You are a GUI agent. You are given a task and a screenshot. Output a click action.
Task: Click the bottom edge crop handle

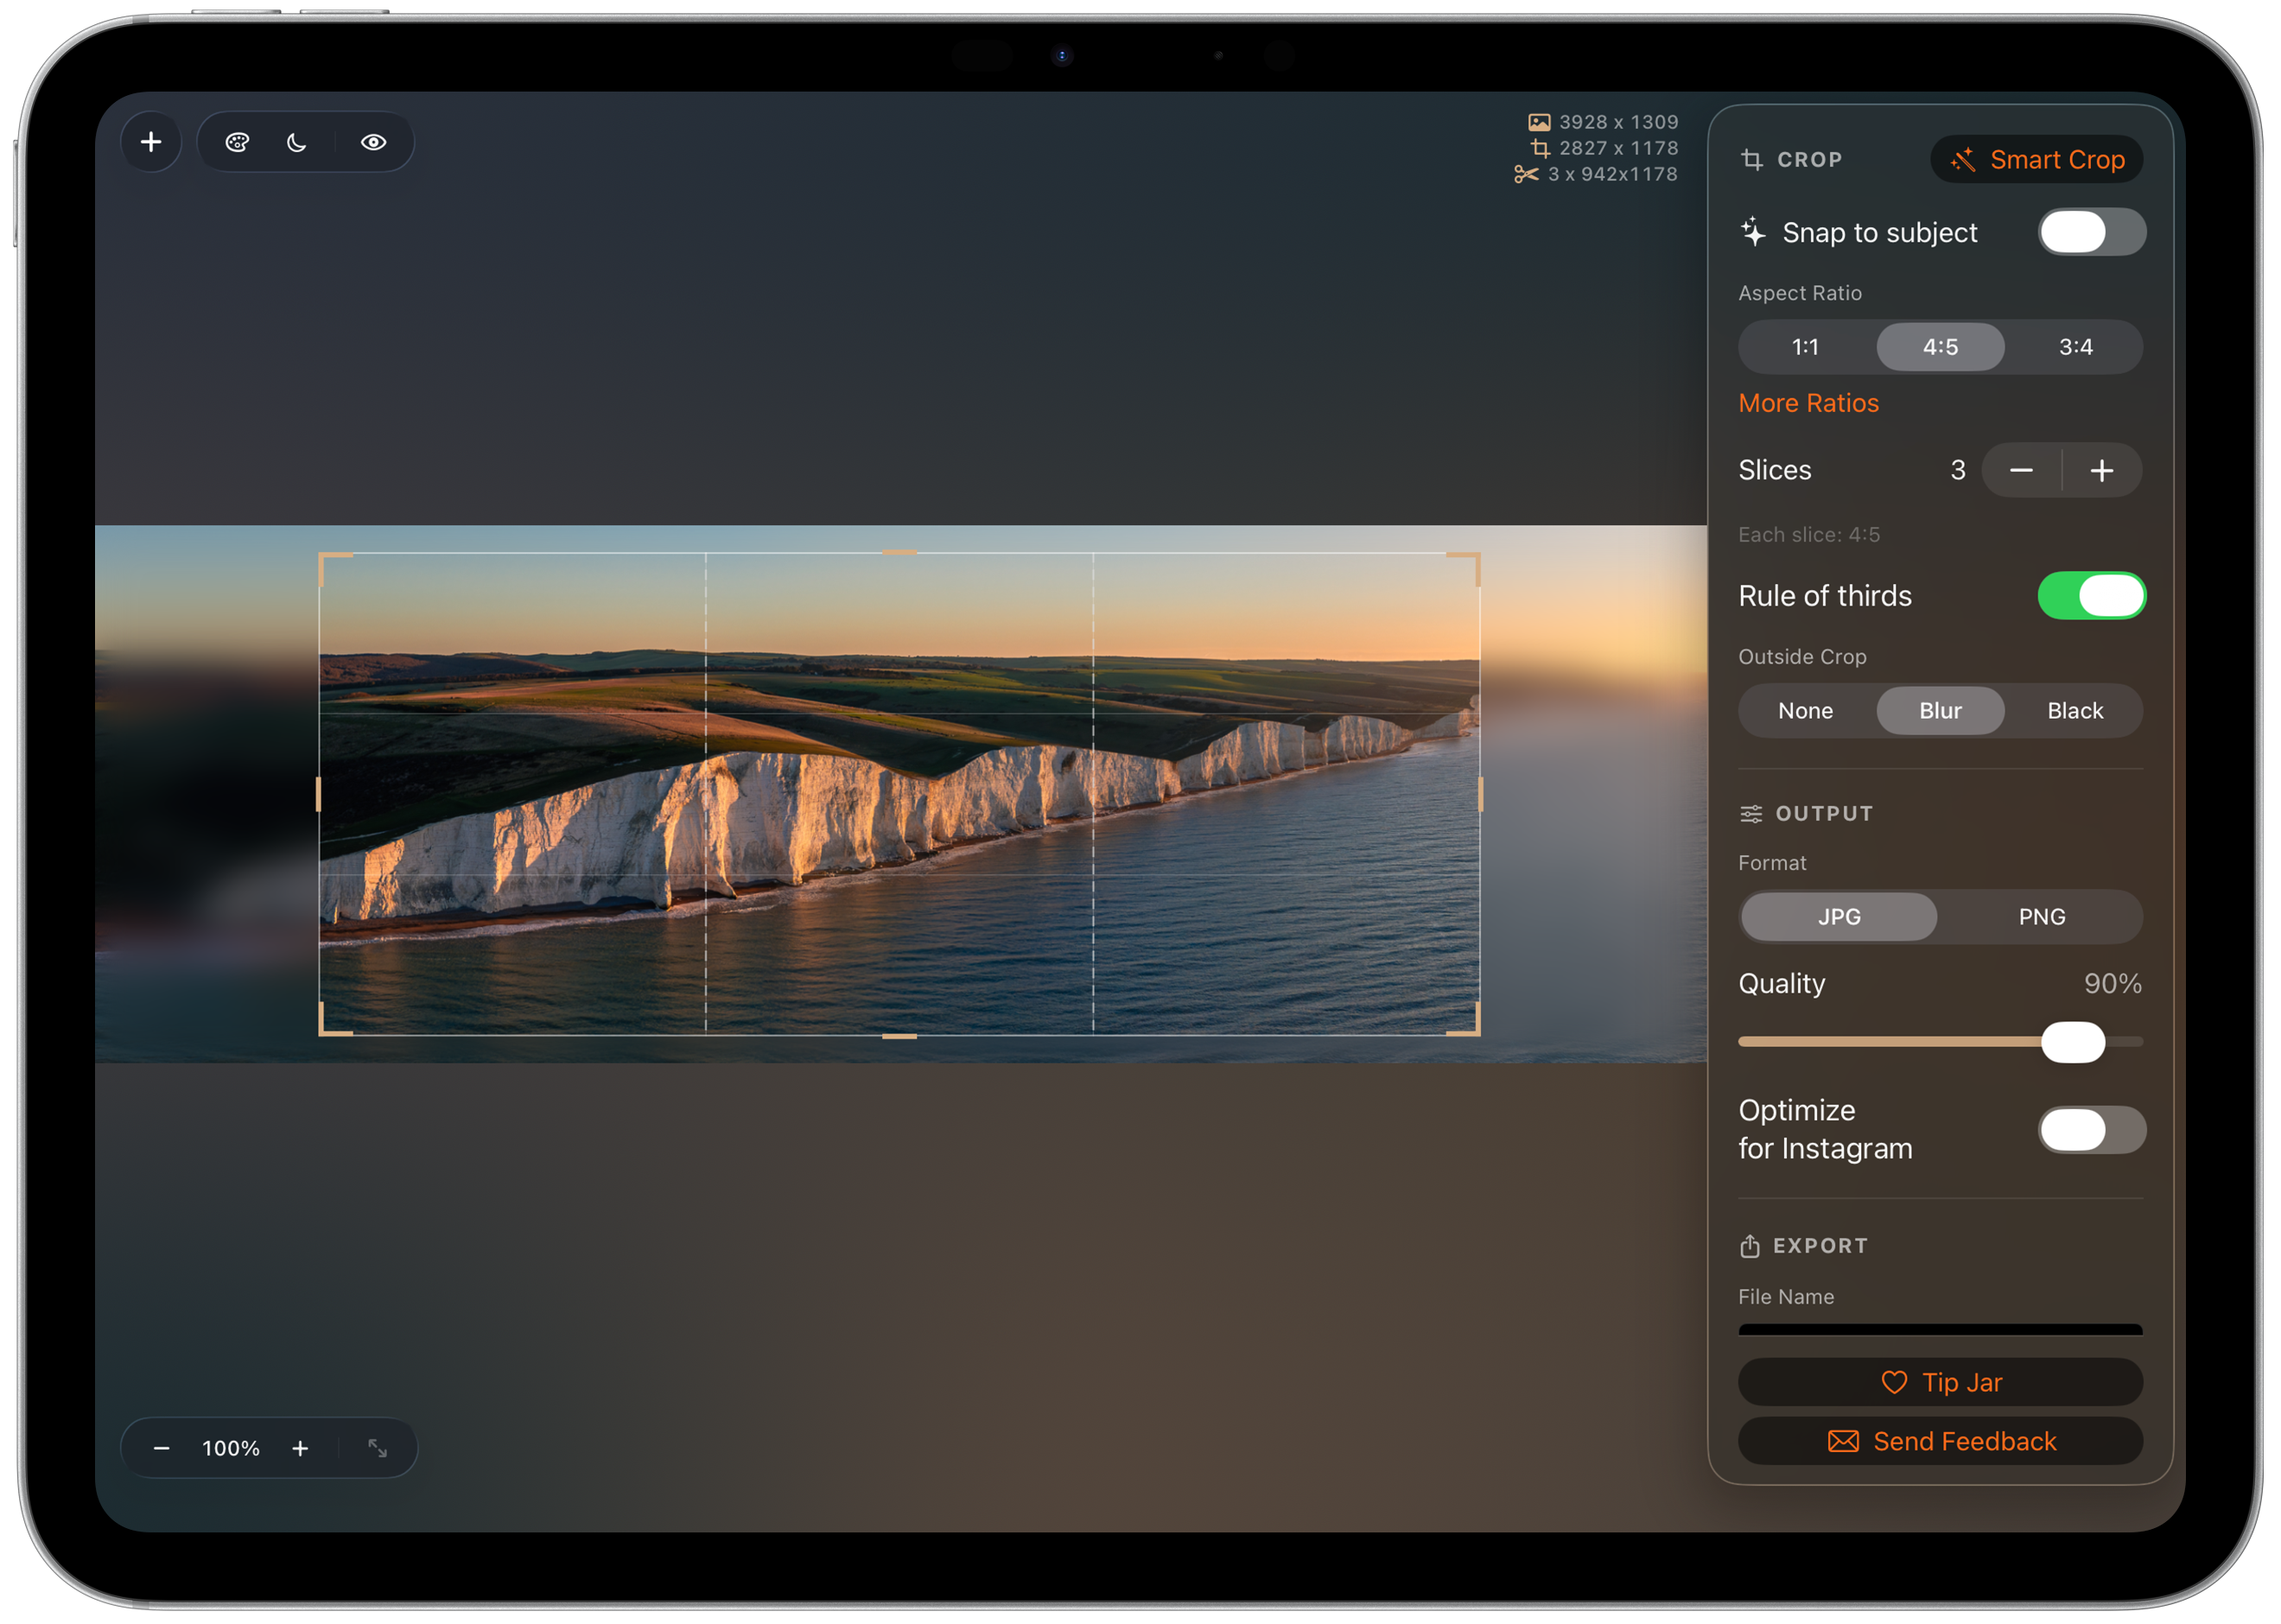[899, 1036]
